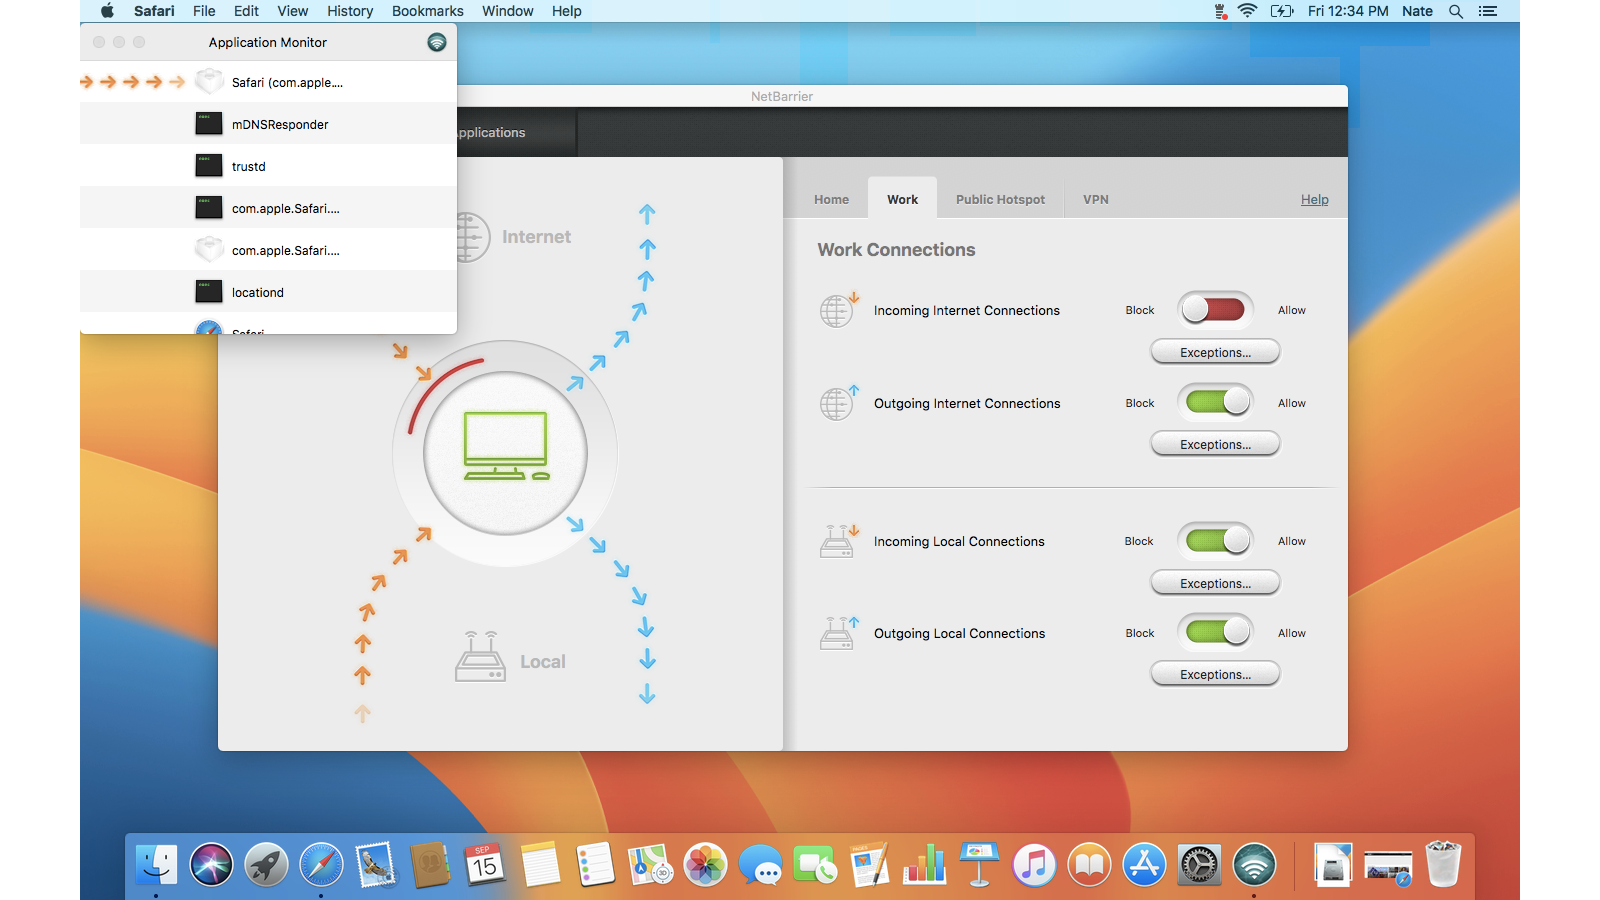Open the History menu
1600x900 pixels.
tap(350, 11)
